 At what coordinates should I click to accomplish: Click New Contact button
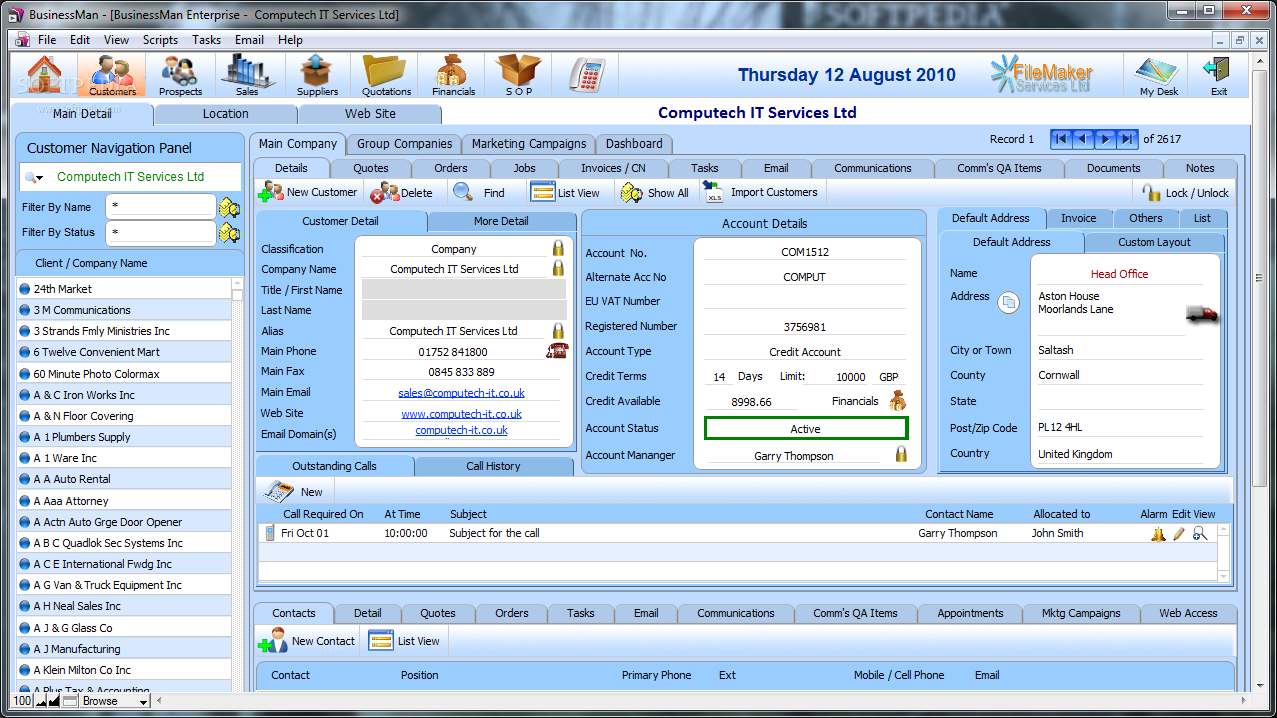(x=307, y=641)
